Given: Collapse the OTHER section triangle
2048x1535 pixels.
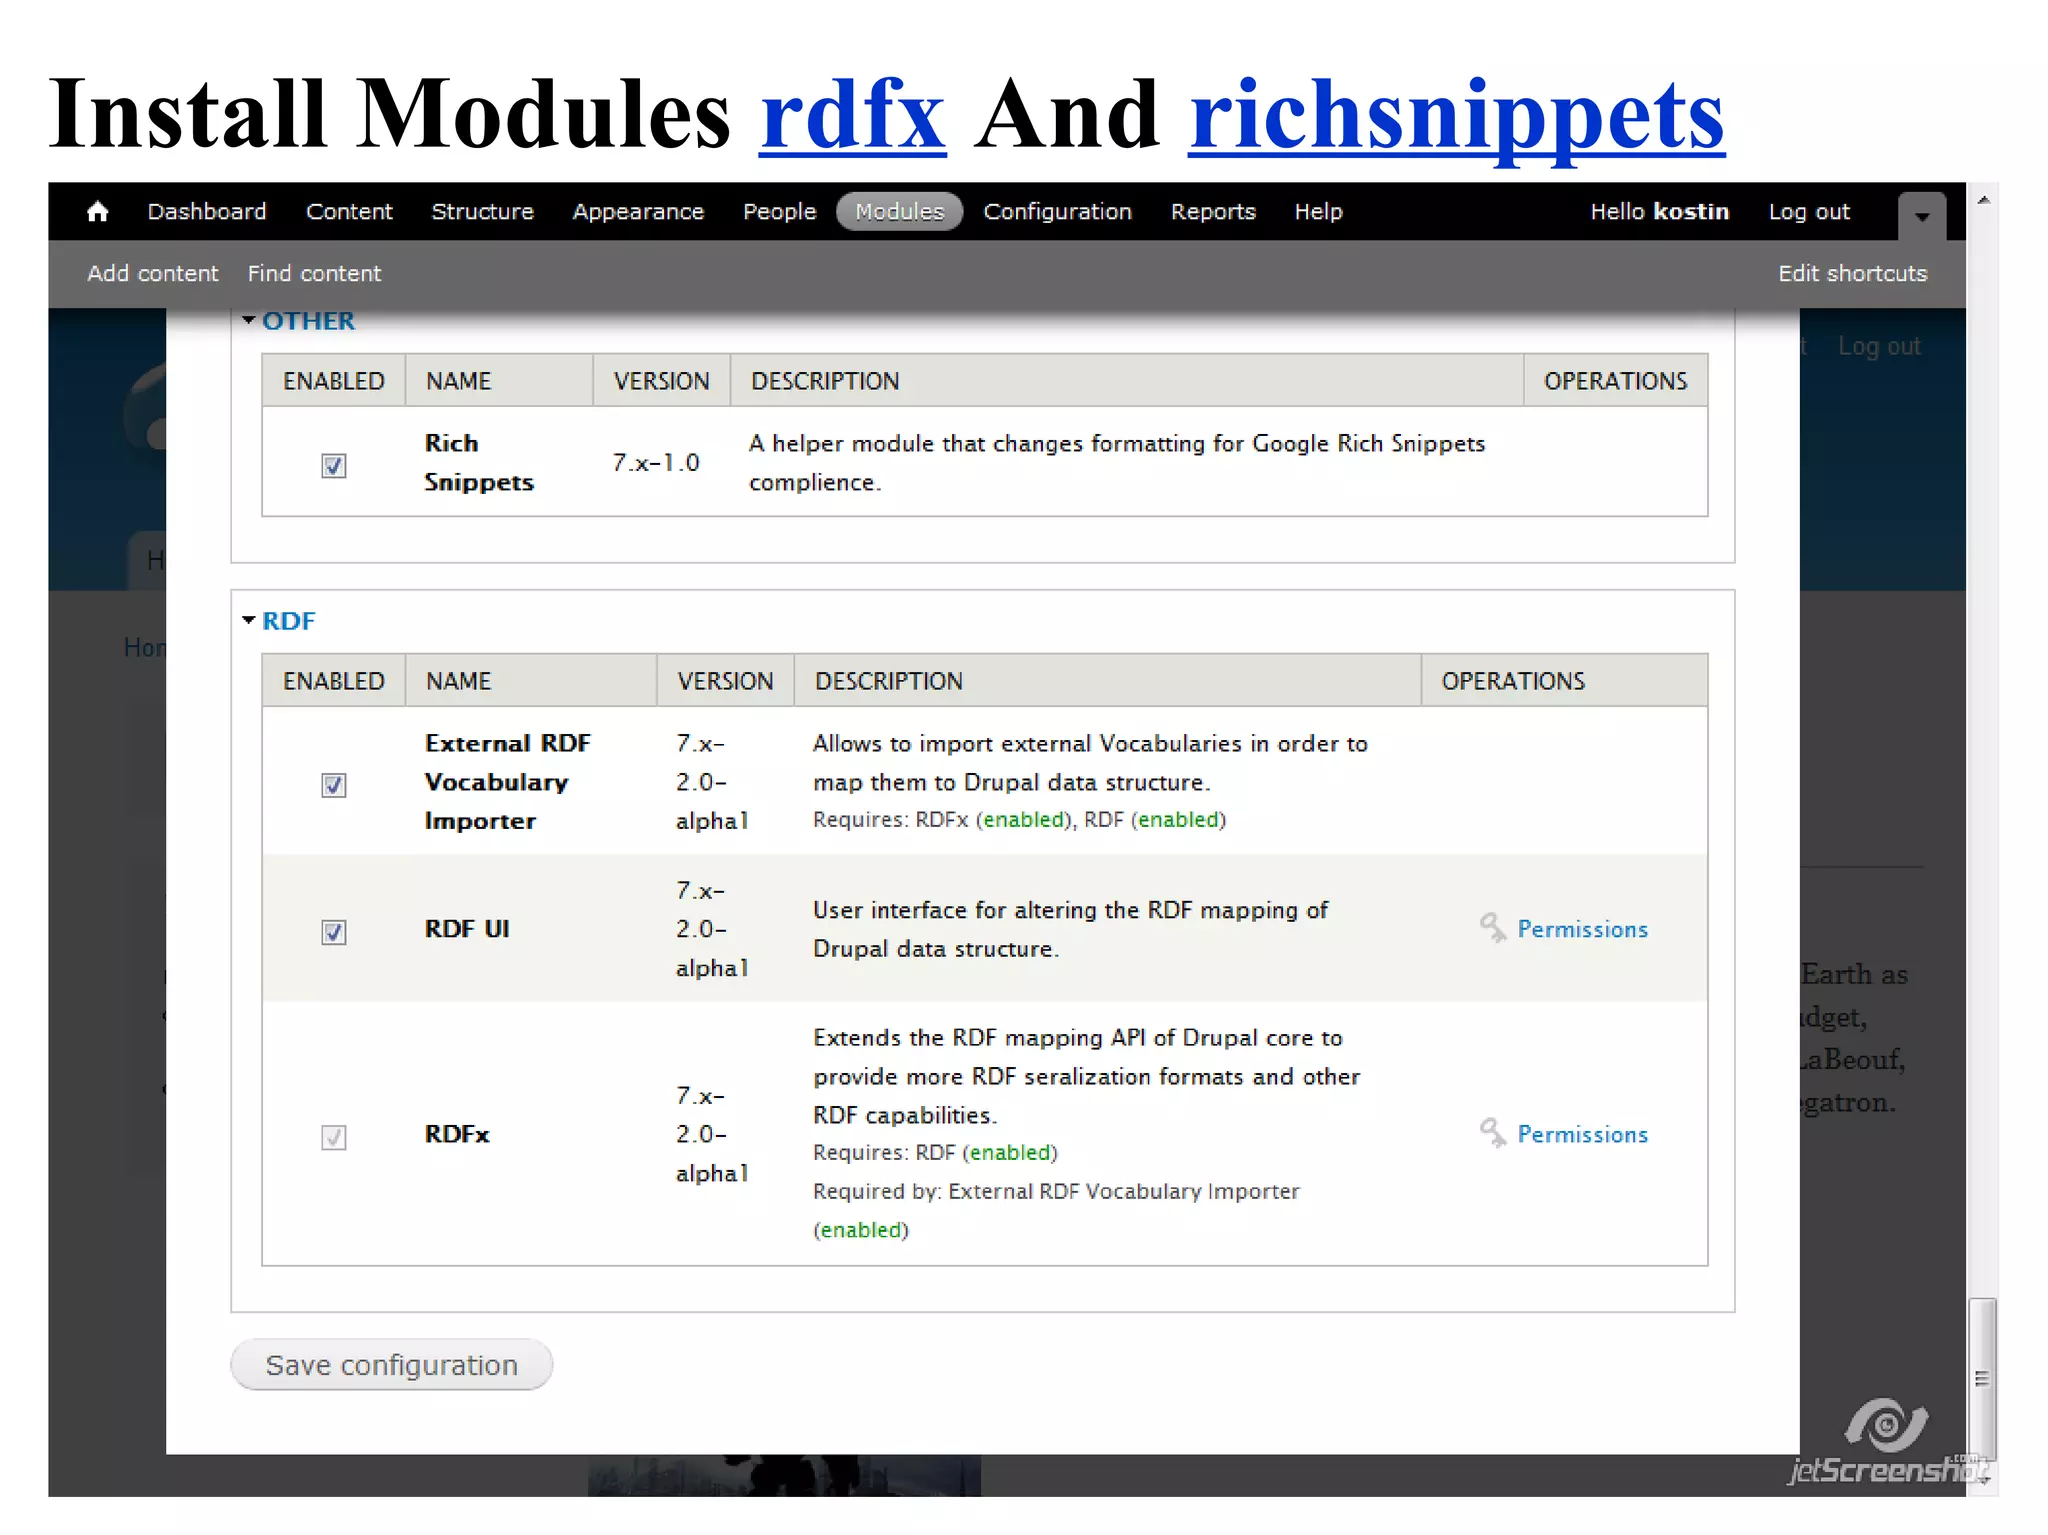Looking at the screenshot, I should tap(249, 320).
